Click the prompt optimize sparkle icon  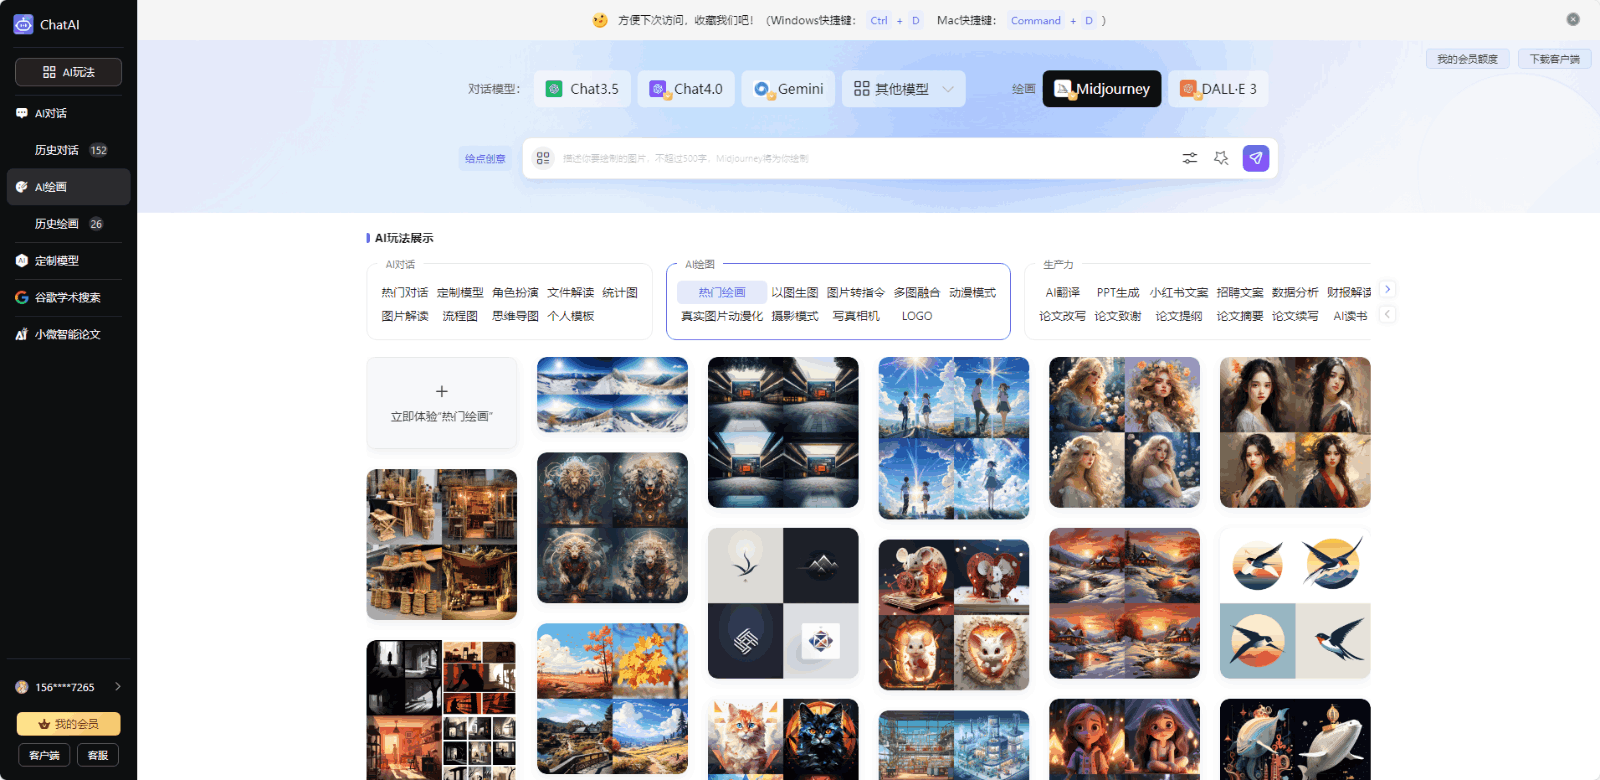point(1221,158)
